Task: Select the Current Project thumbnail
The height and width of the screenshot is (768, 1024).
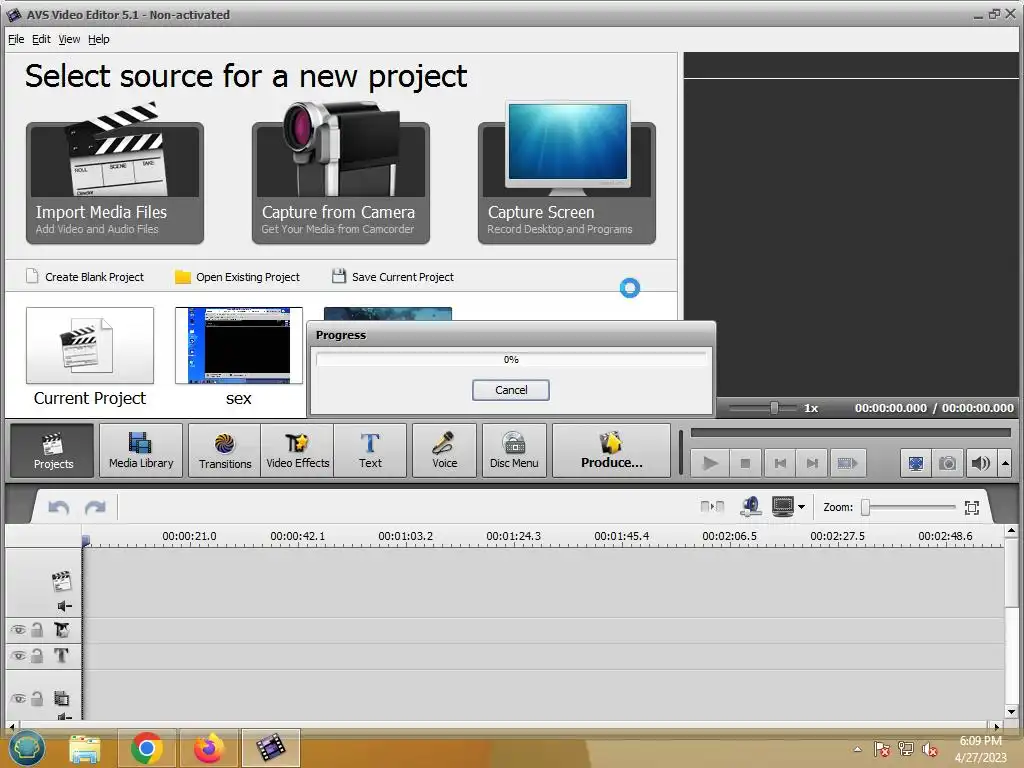Action: tap(90, 345)
